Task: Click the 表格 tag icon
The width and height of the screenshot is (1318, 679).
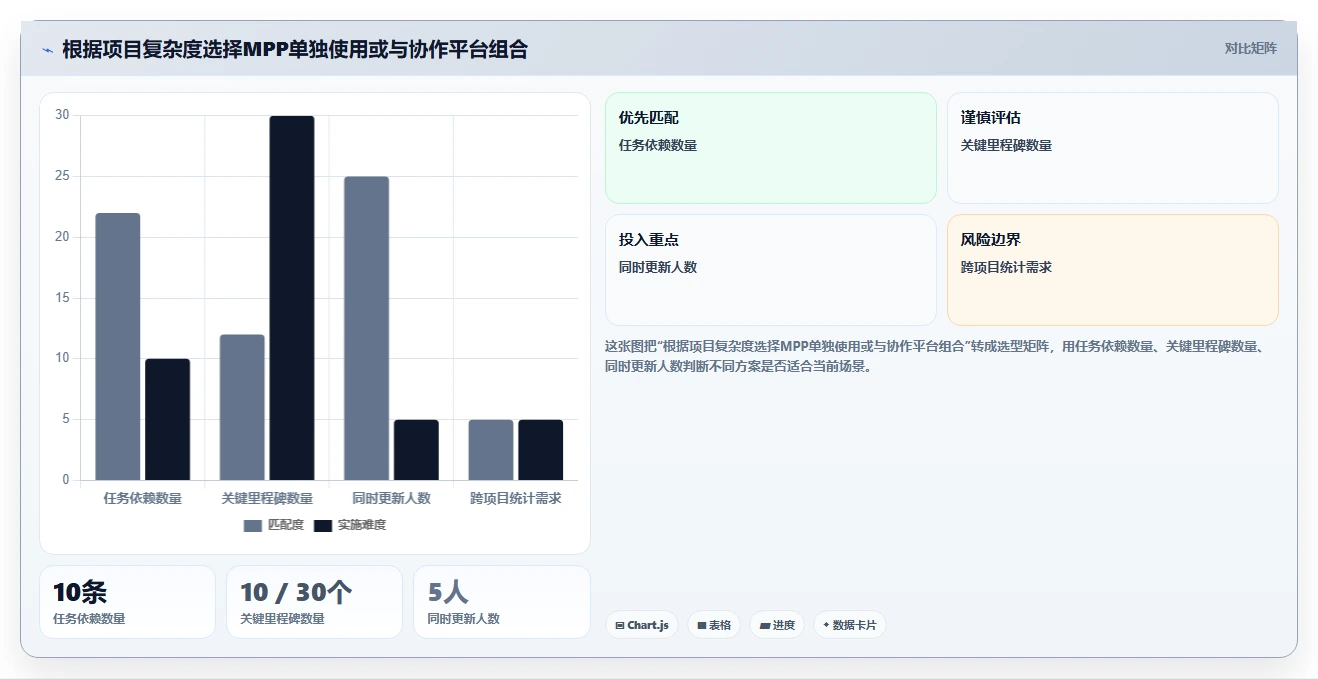Action: click(x=702, y=626)
